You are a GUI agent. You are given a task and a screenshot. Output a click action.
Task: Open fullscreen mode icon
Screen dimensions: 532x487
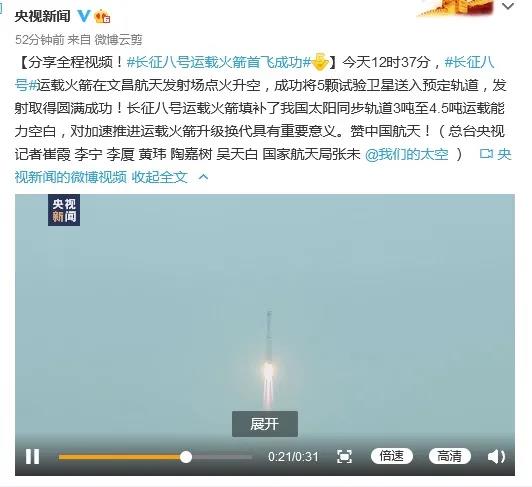344,456
